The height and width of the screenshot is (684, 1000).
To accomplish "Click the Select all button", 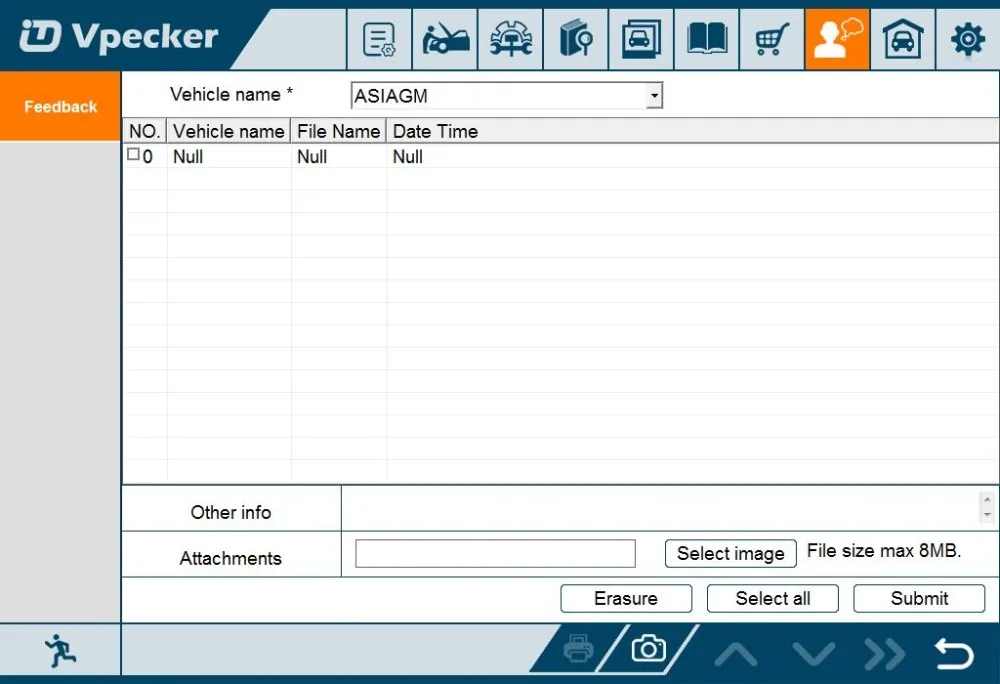I will [772, 599].
